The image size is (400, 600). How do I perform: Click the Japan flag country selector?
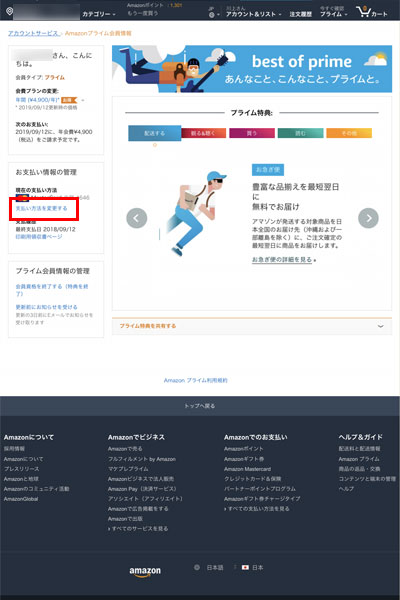click(253, 567)
